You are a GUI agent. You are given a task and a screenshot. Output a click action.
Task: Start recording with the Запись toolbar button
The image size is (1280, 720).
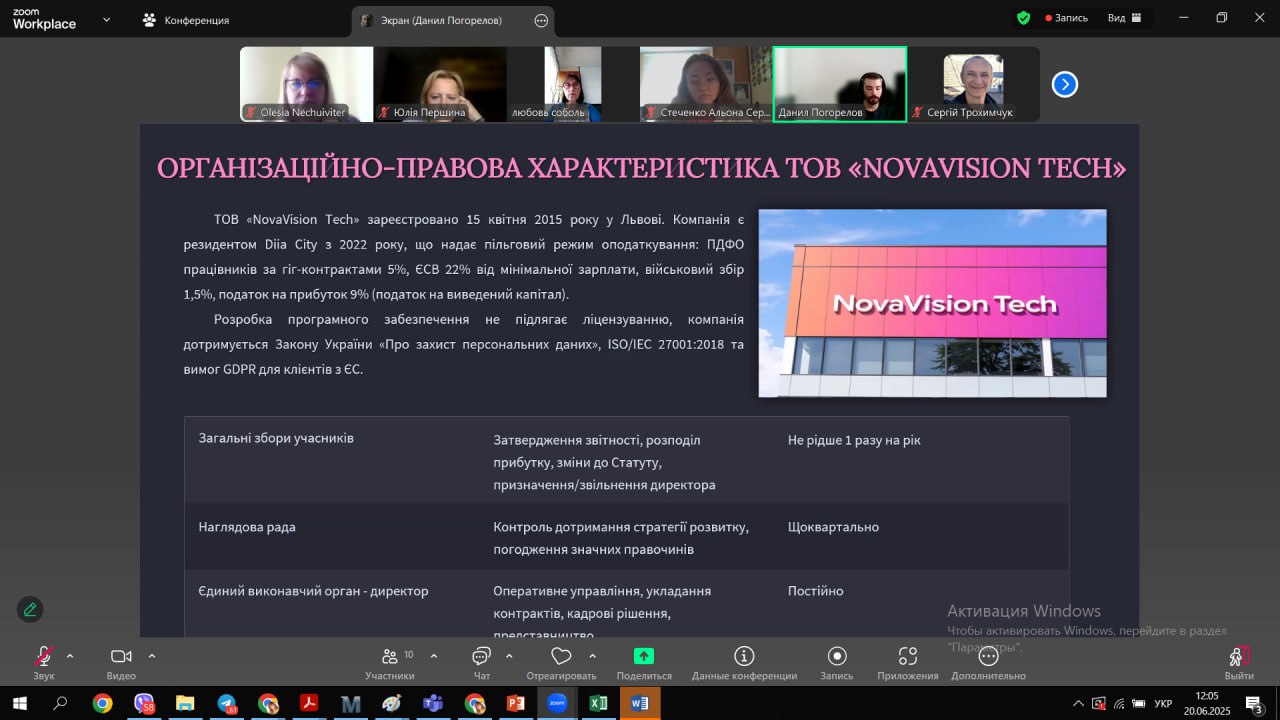(x=837, y=662)
